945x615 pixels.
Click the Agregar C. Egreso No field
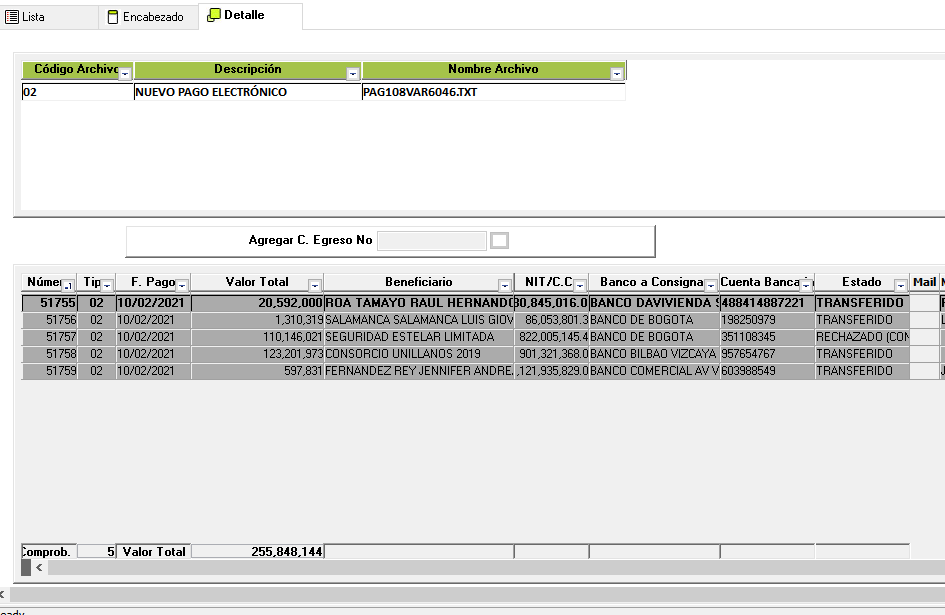pos(431,241)
